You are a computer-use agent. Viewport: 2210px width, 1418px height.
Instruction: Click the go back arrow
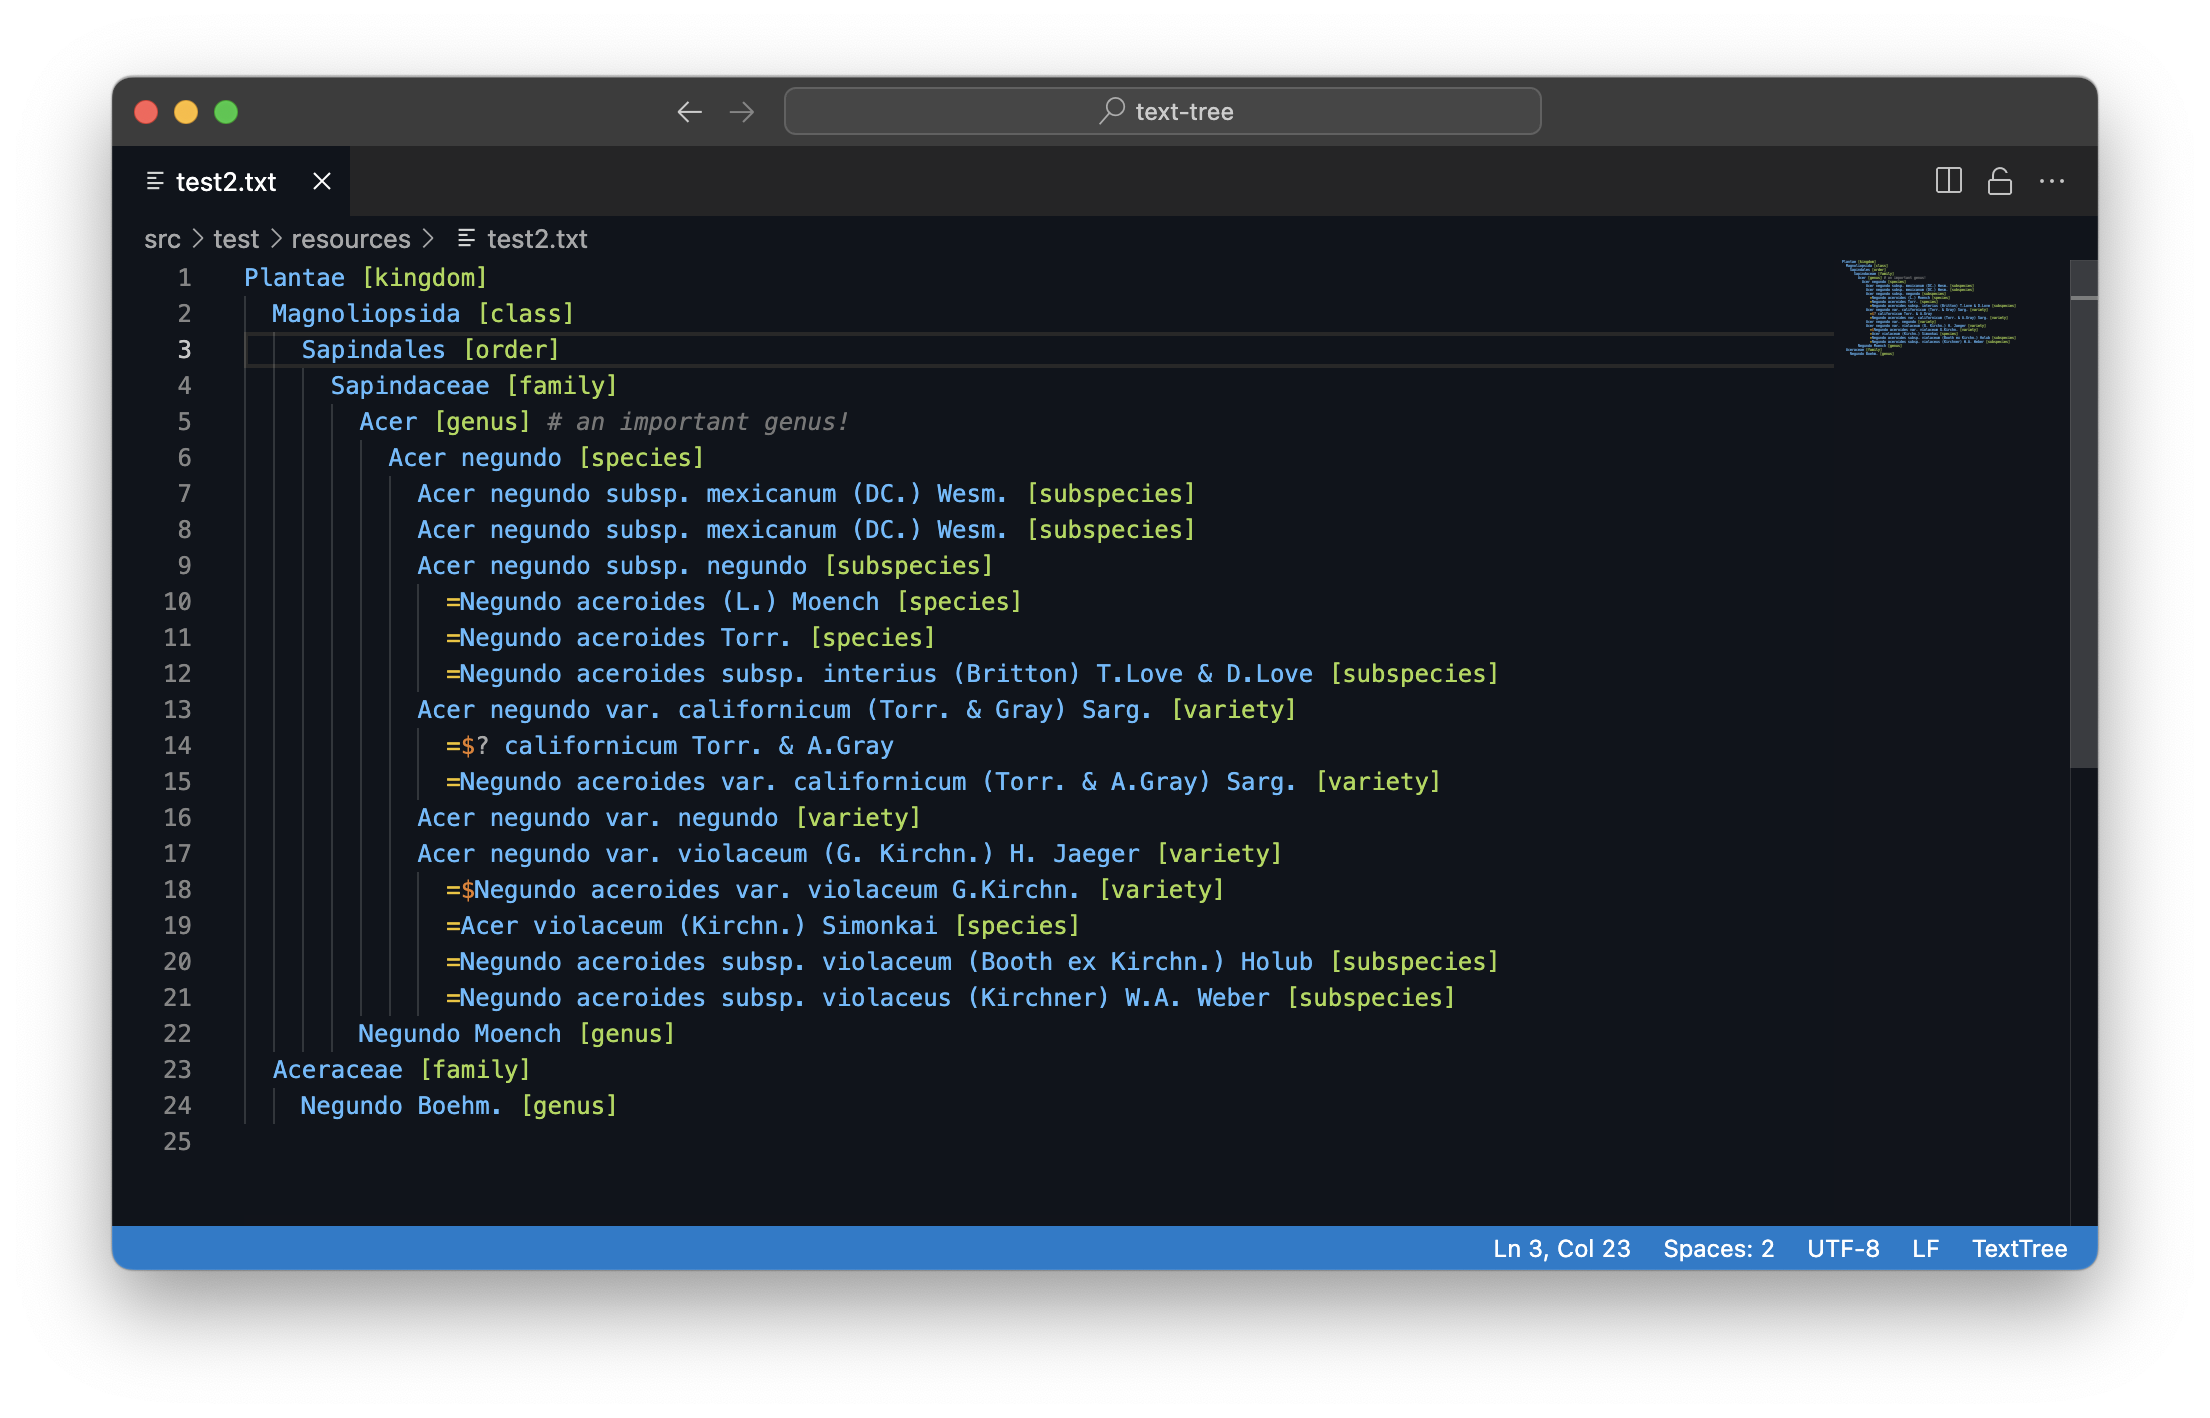(689, 112)
